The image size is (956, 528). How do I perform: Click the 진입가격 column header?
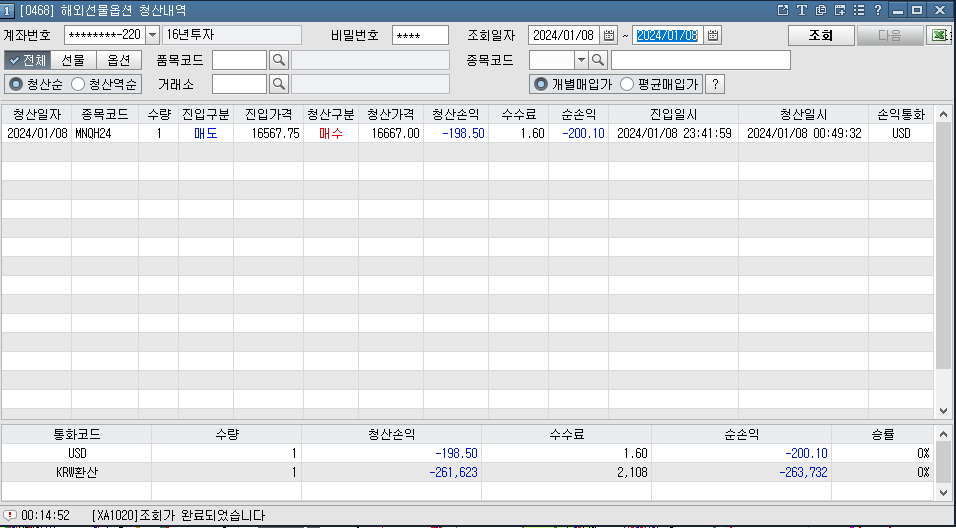click(x=268, y=115)
